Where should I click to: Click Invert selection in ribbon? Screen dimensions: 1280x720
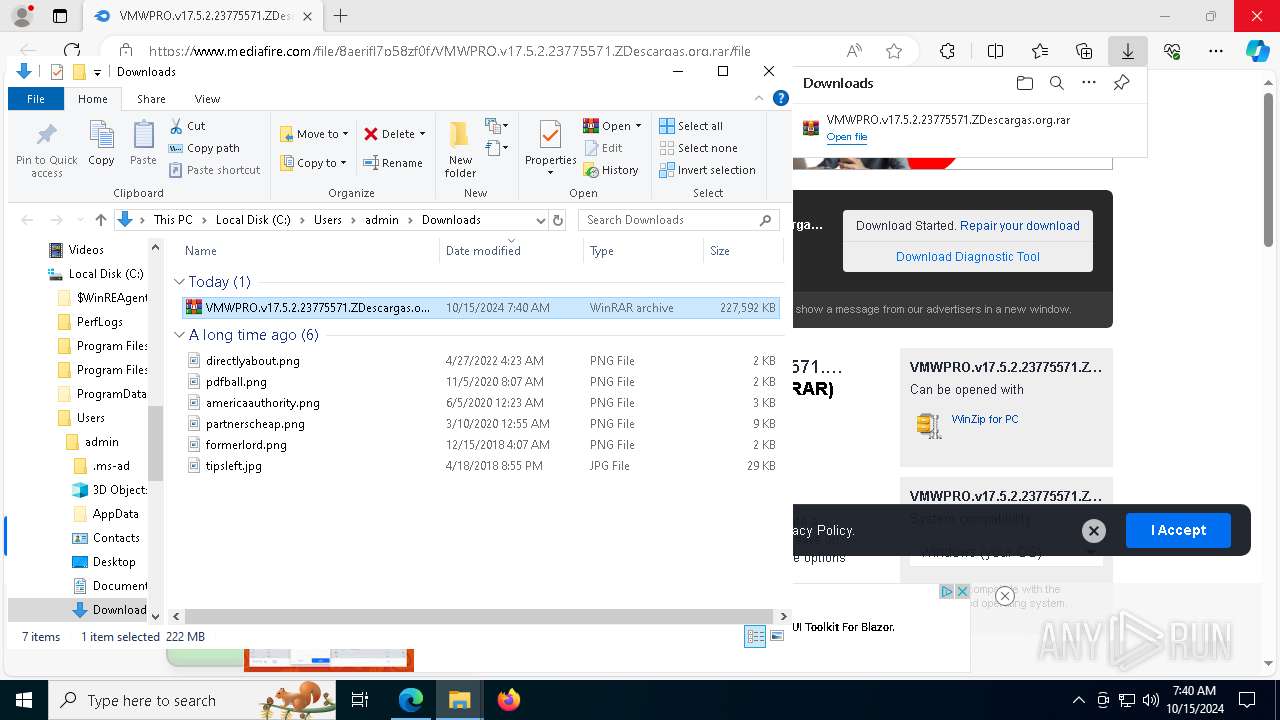click(707, 170)
